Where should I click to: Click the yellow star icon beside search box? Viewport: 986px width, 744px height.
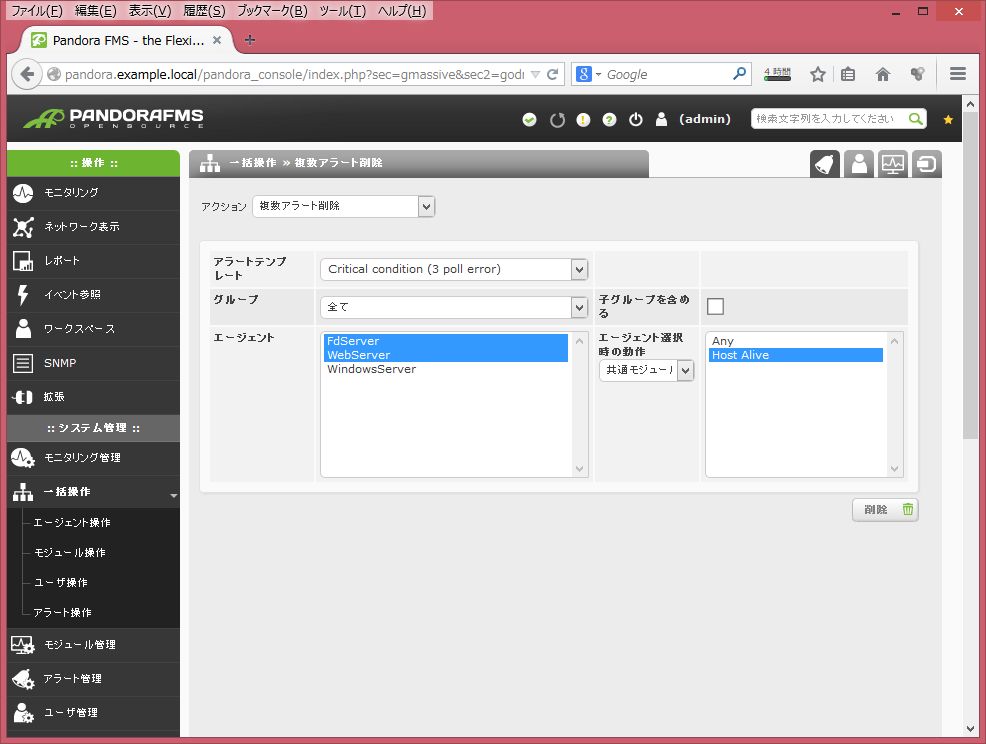948,119
